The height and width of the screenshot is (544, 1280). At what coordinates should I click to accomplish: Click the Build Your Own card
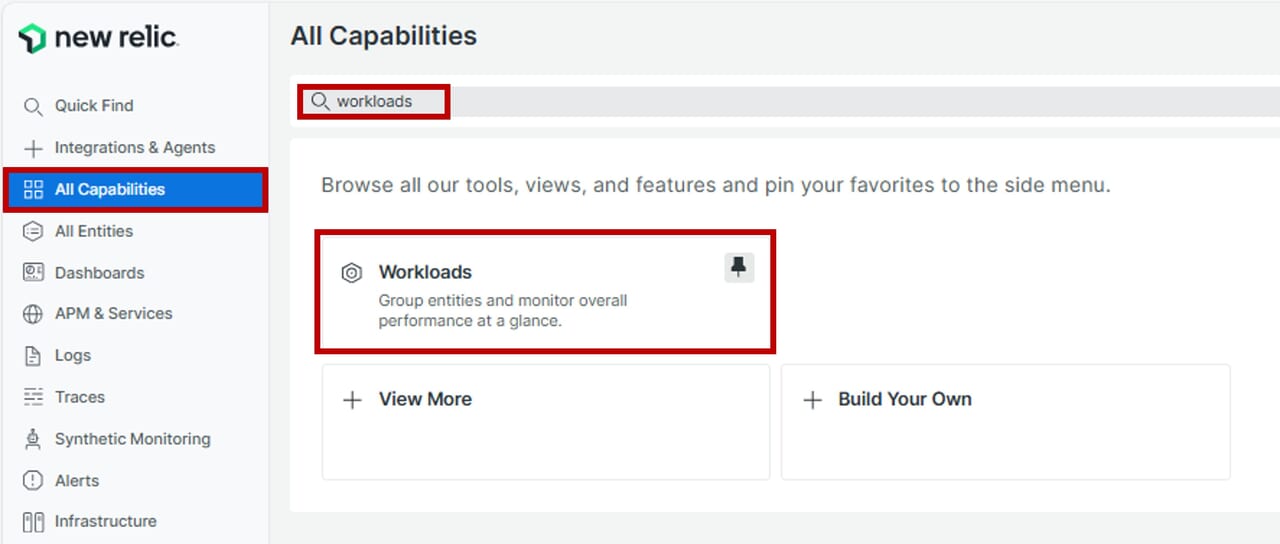[1005, 421]
